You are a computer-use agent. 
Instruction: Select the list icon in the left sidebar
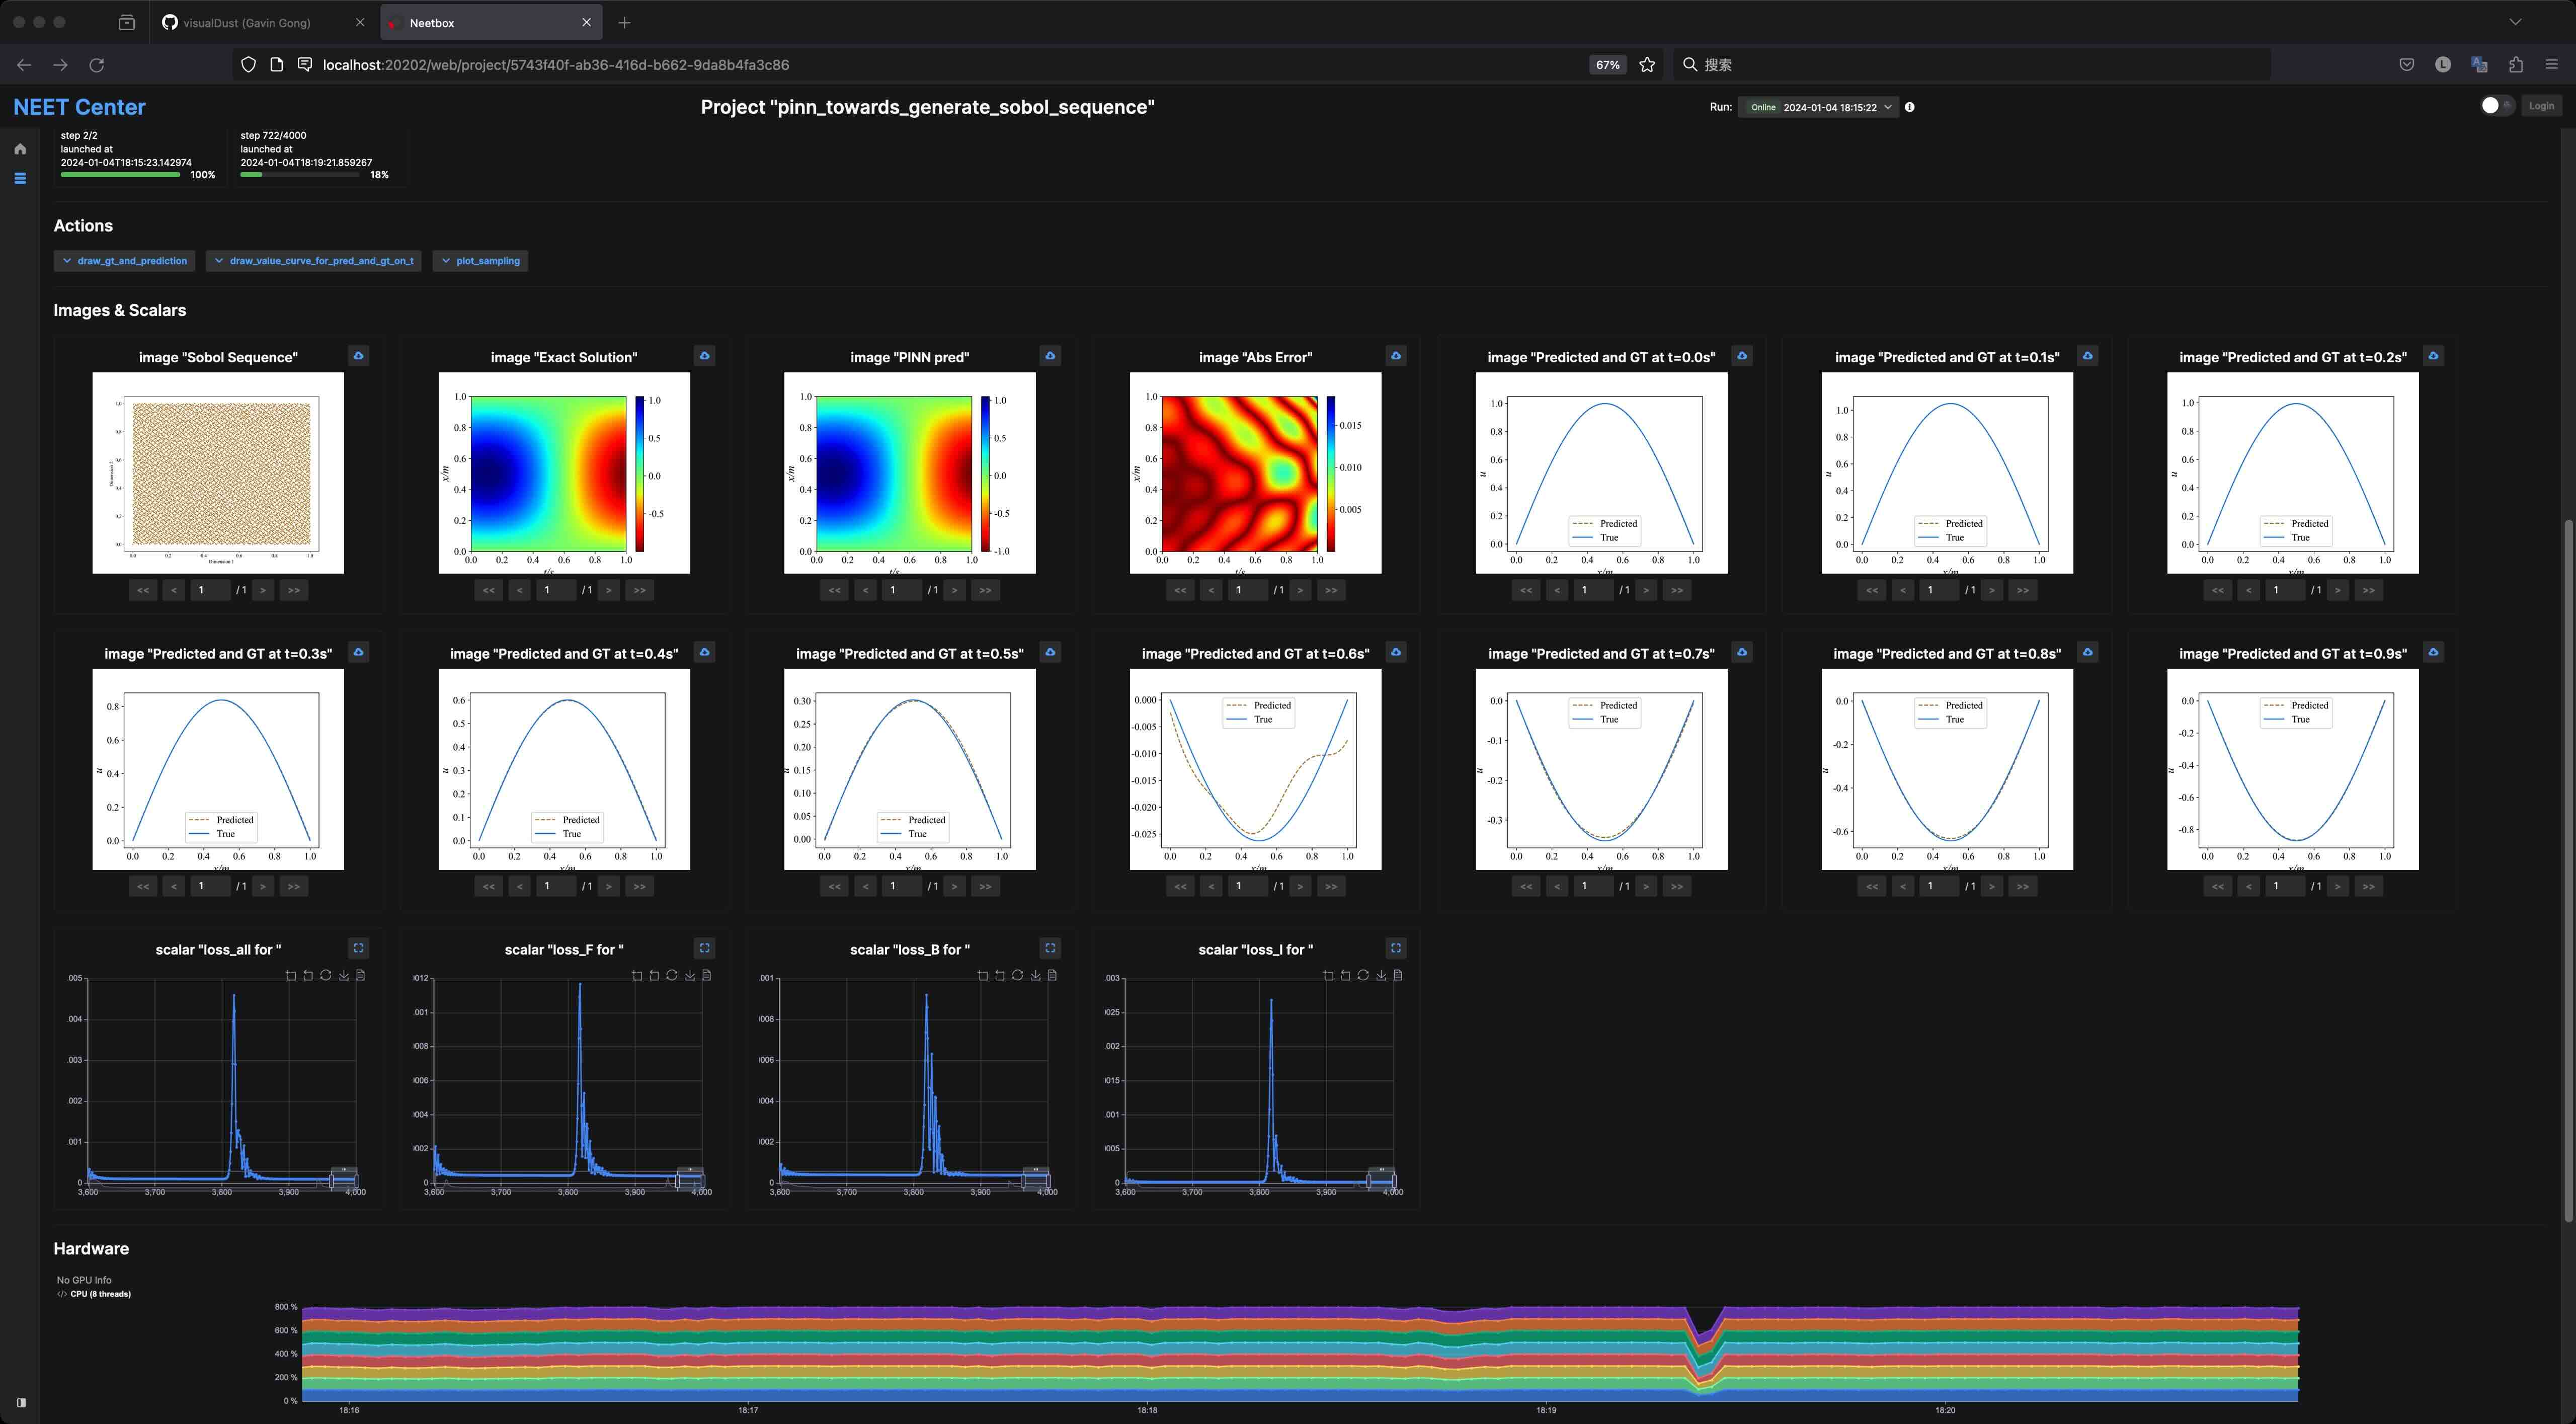(x=20, y=178)
